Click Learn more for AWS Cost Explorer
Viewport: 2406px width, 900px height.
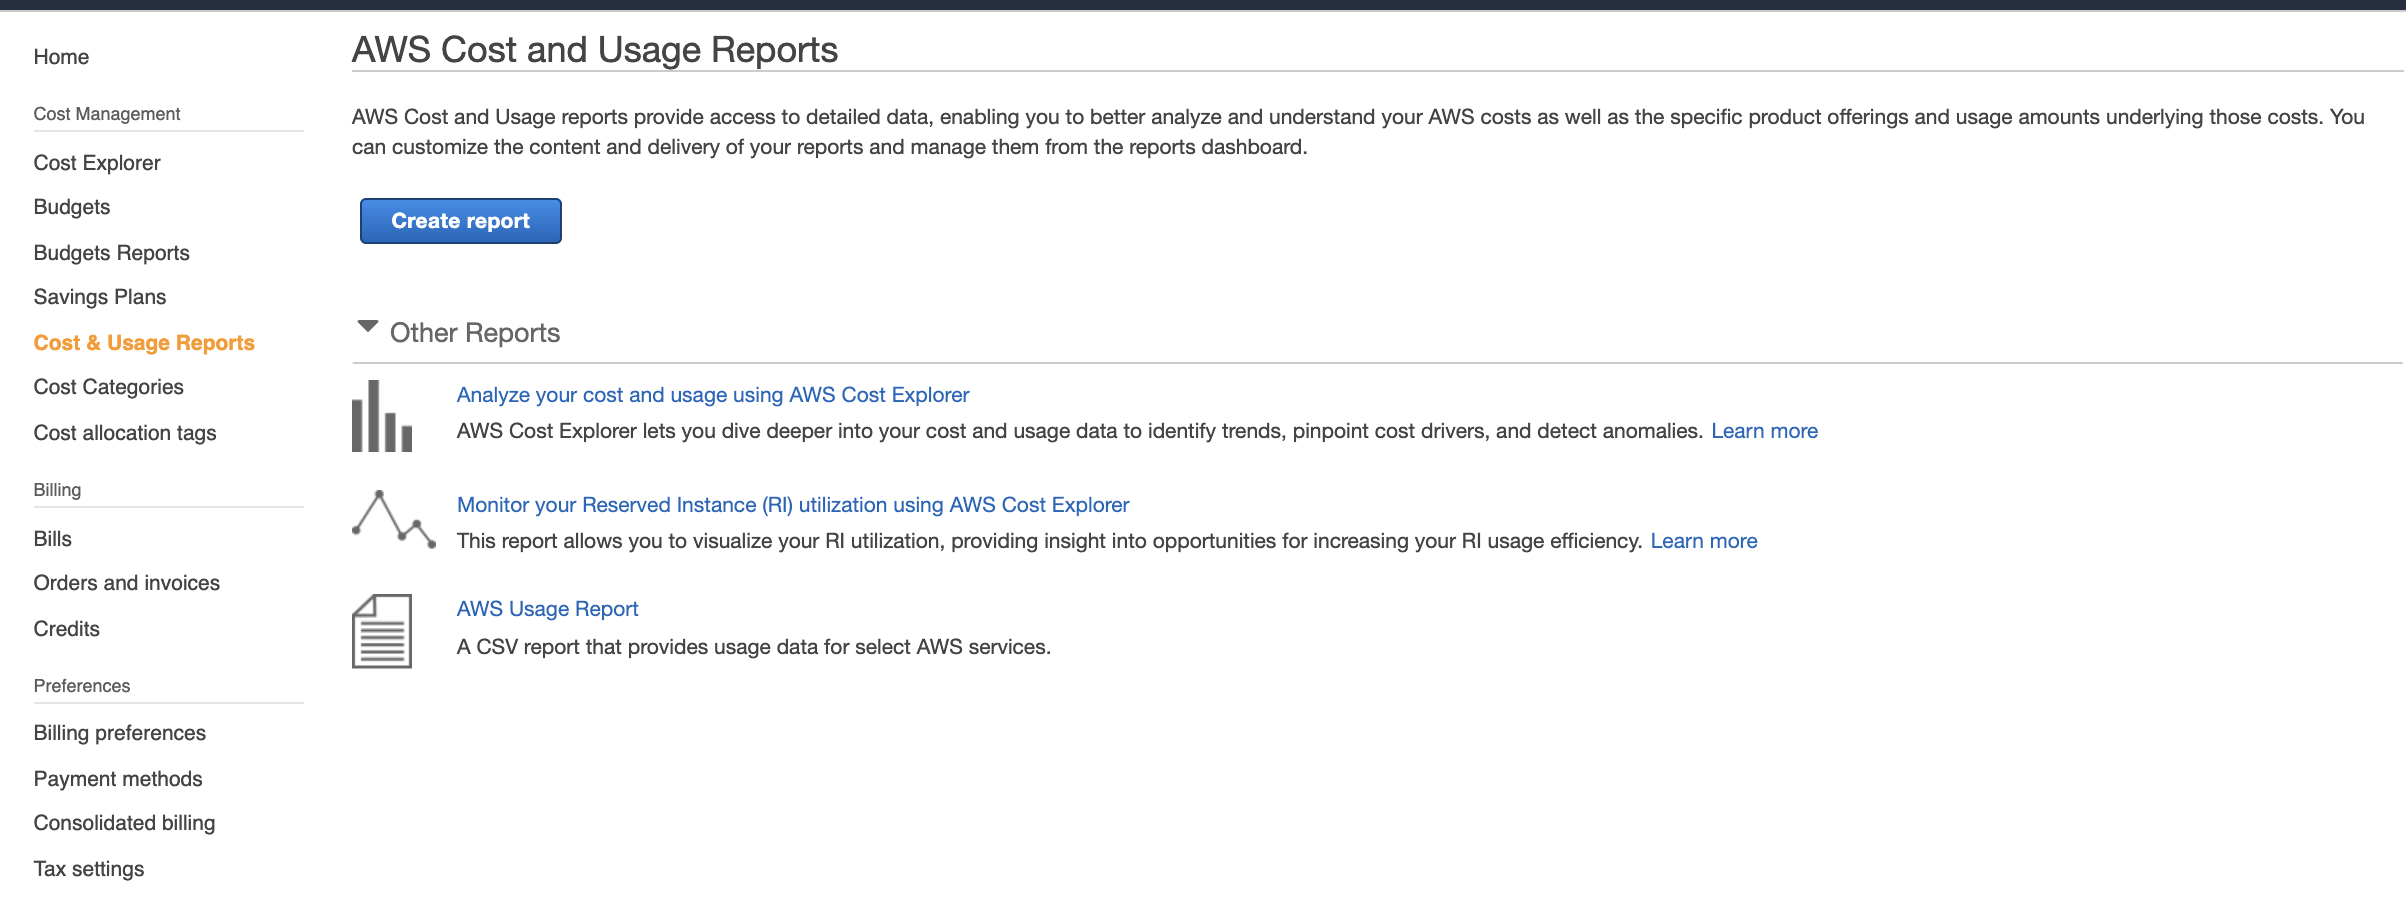1764,431
